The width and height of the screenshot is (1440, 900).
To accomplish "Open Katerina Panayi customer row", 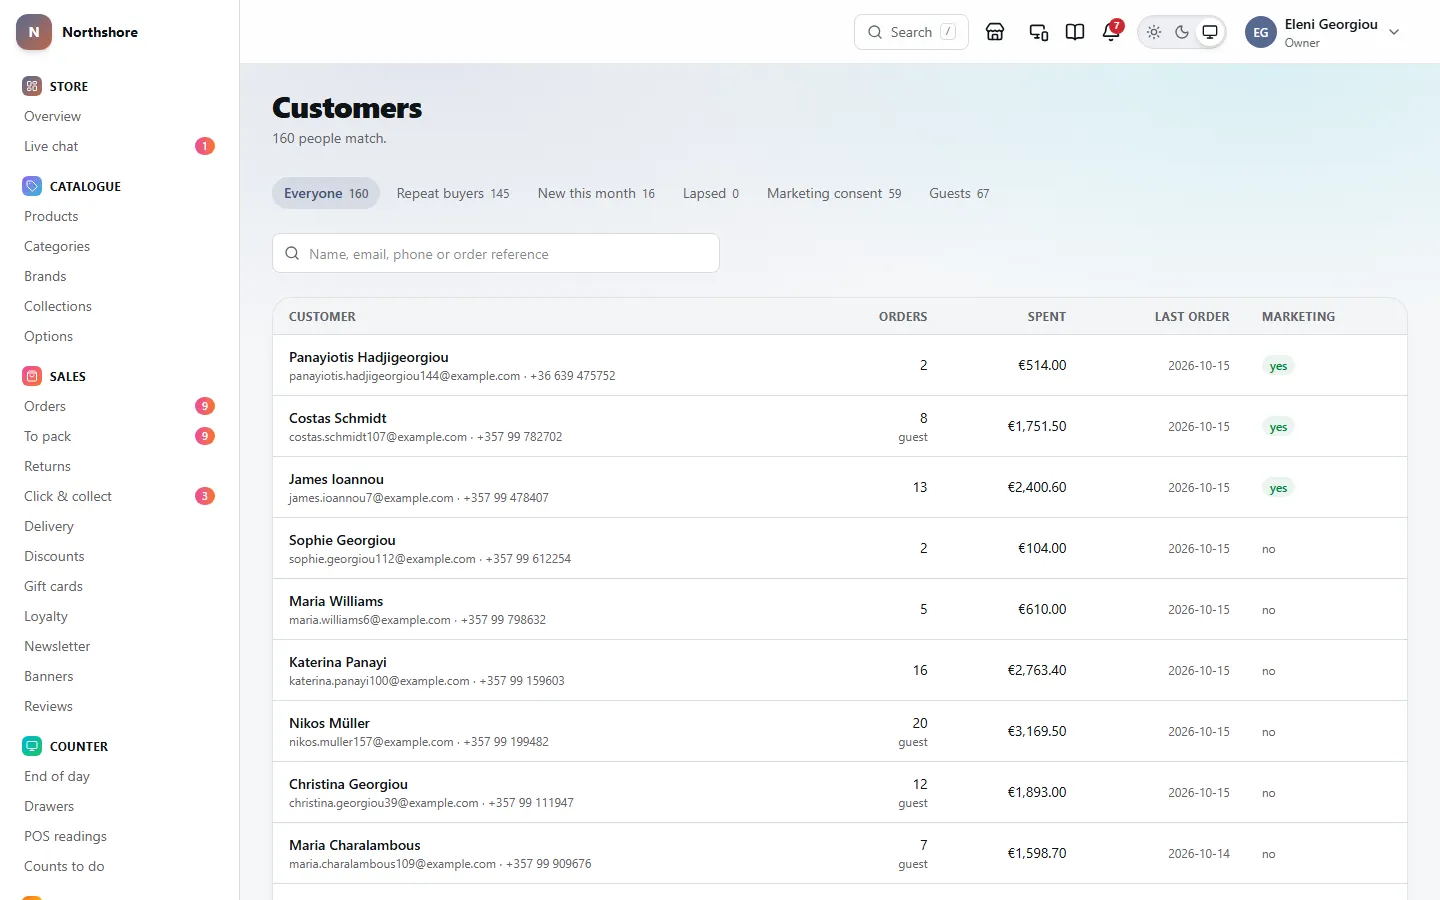I will (839, 670).
